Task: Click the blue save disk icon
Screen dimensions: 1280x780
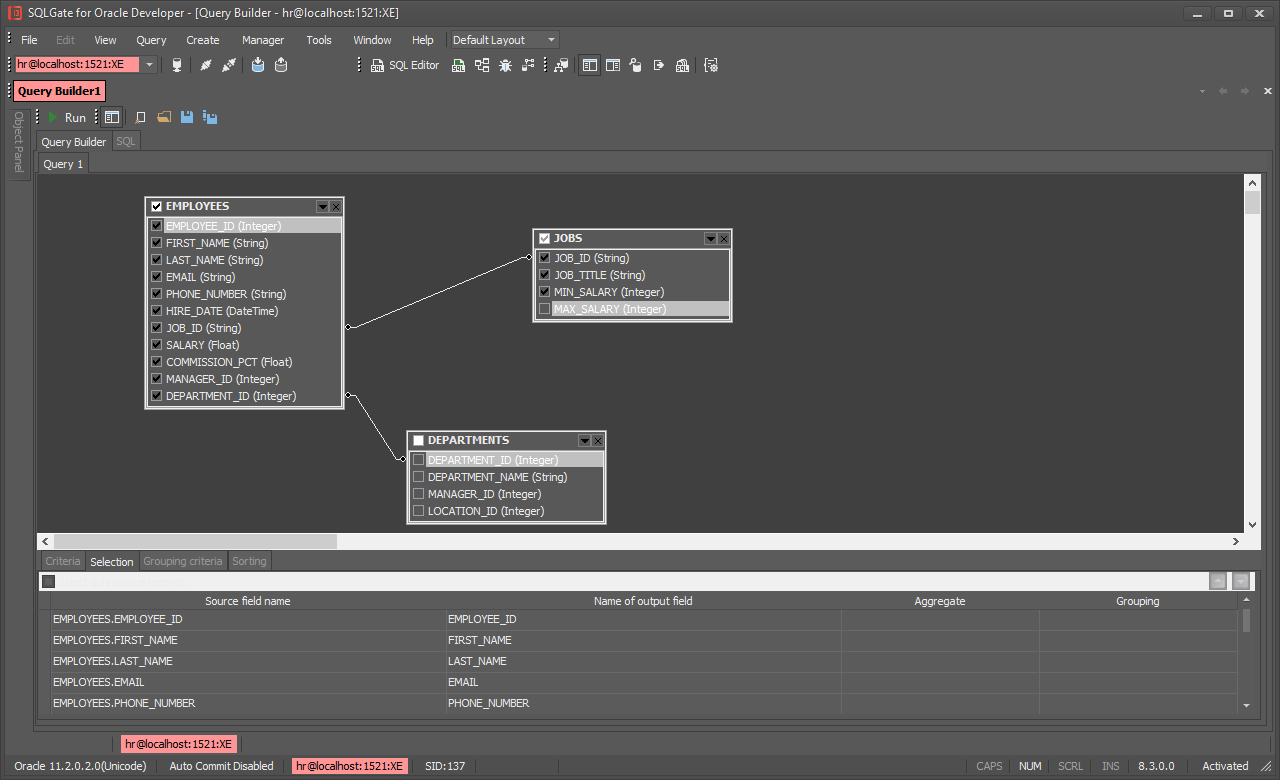Action: [x=187, y=117]
